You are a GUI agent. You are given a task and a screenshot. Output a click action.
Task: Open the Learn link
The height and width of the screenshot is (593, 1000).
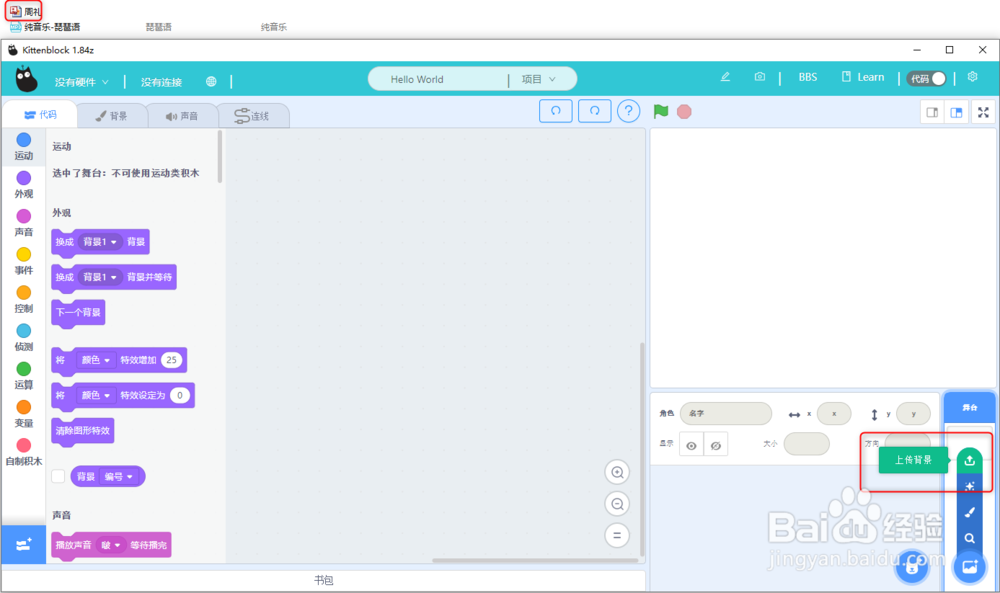pyautogui.click(x=863, y=77)
